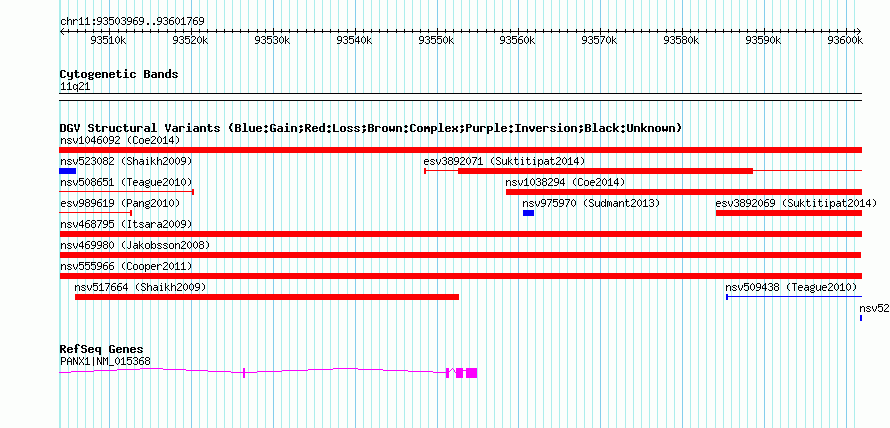Screen dimensions: 890x428
Task: Click the chr11:93503969..93601769 coordinate label
Action: (132, 22)
